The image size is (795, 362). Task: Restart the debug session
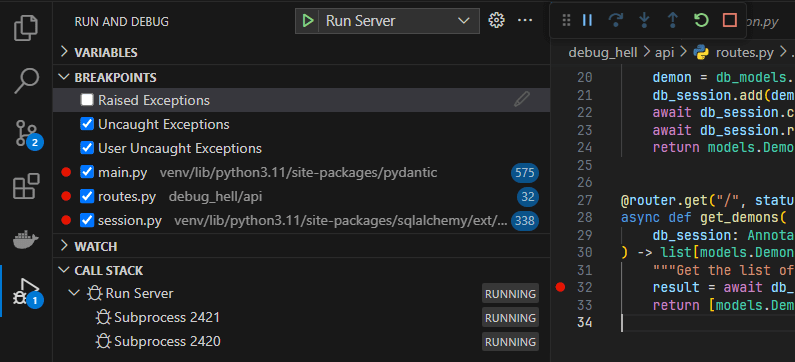(701, 20)
